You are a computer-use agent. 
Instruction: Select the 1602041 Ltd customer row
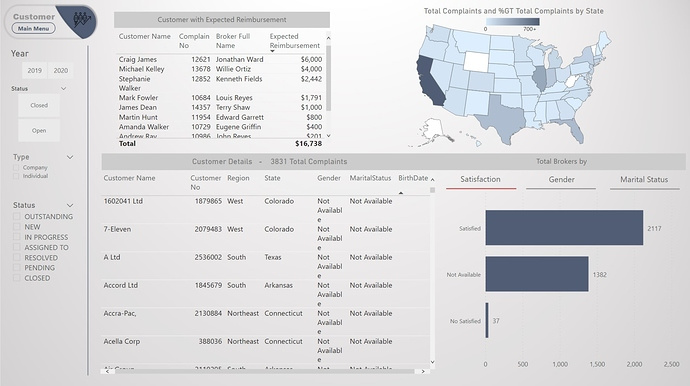(265, 210)
